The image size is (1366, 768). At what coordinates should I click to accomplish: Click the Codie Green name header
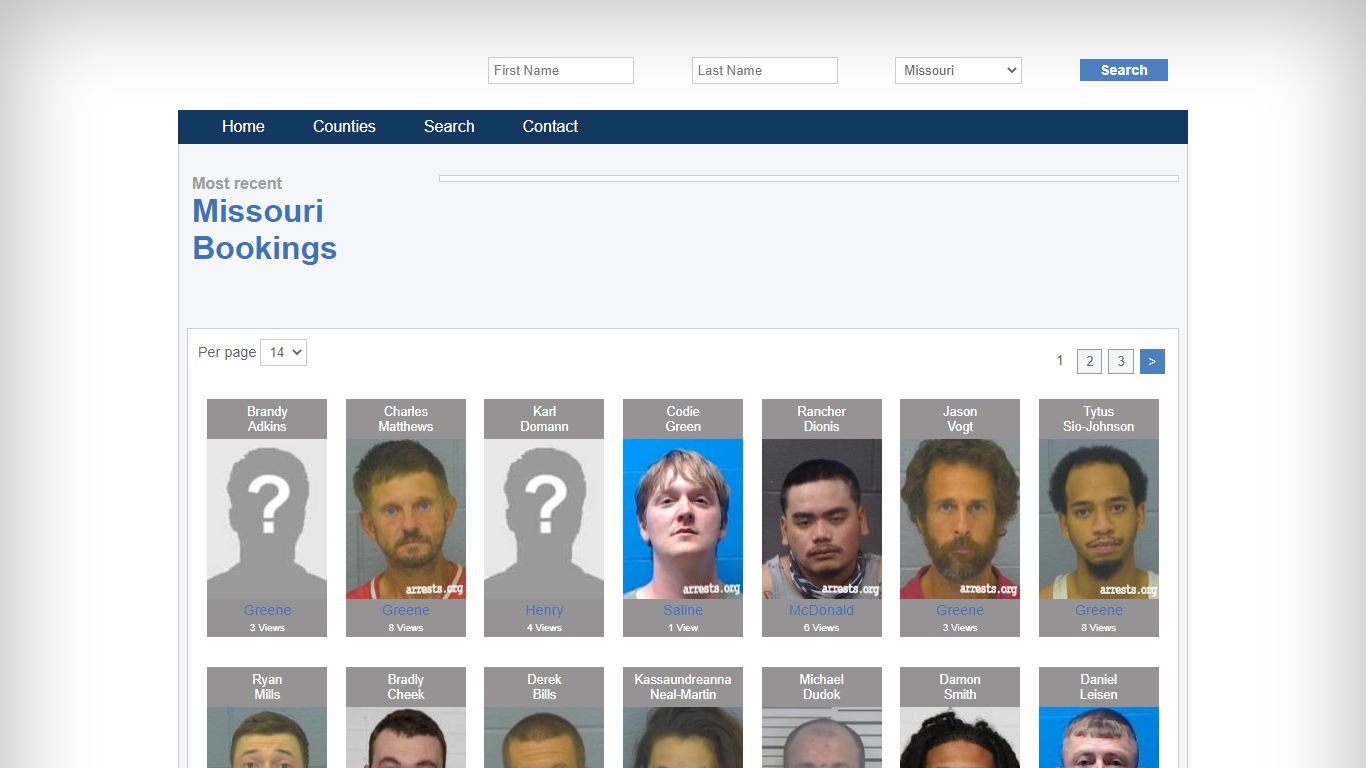683,419
